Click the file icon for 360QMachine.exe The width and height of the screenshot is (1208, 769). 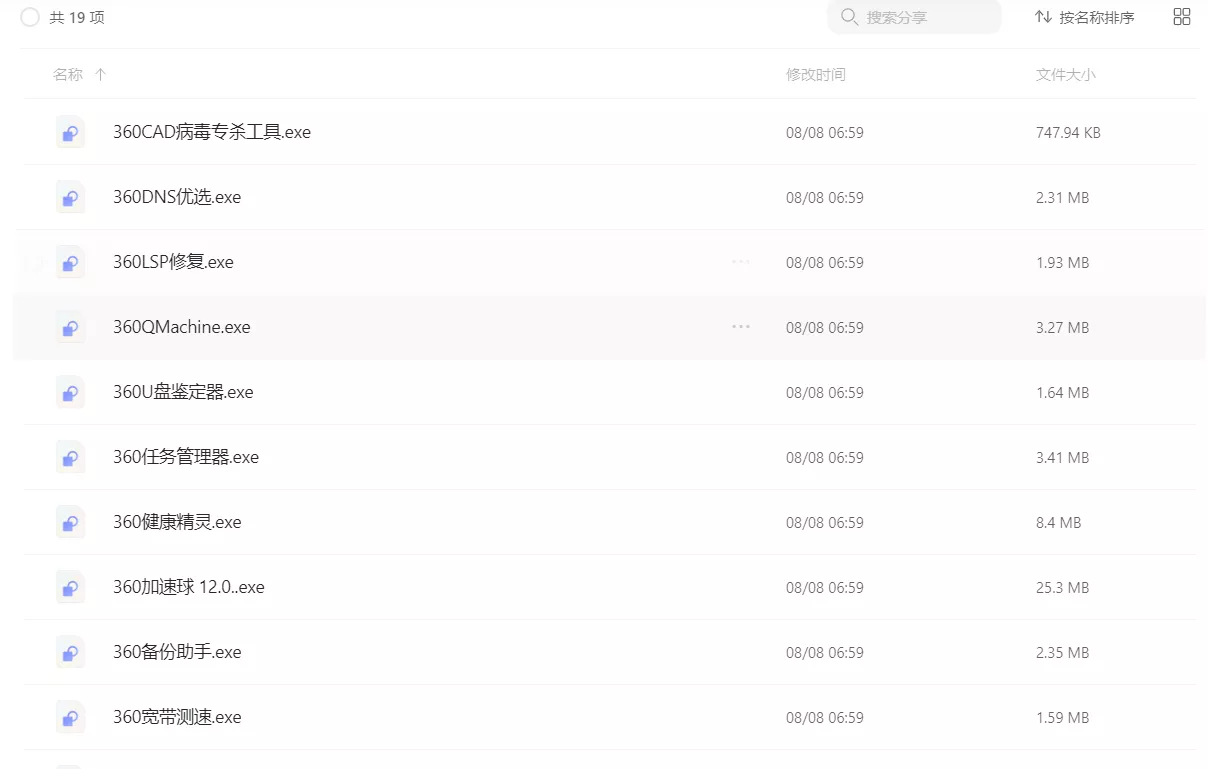(70, 327)
